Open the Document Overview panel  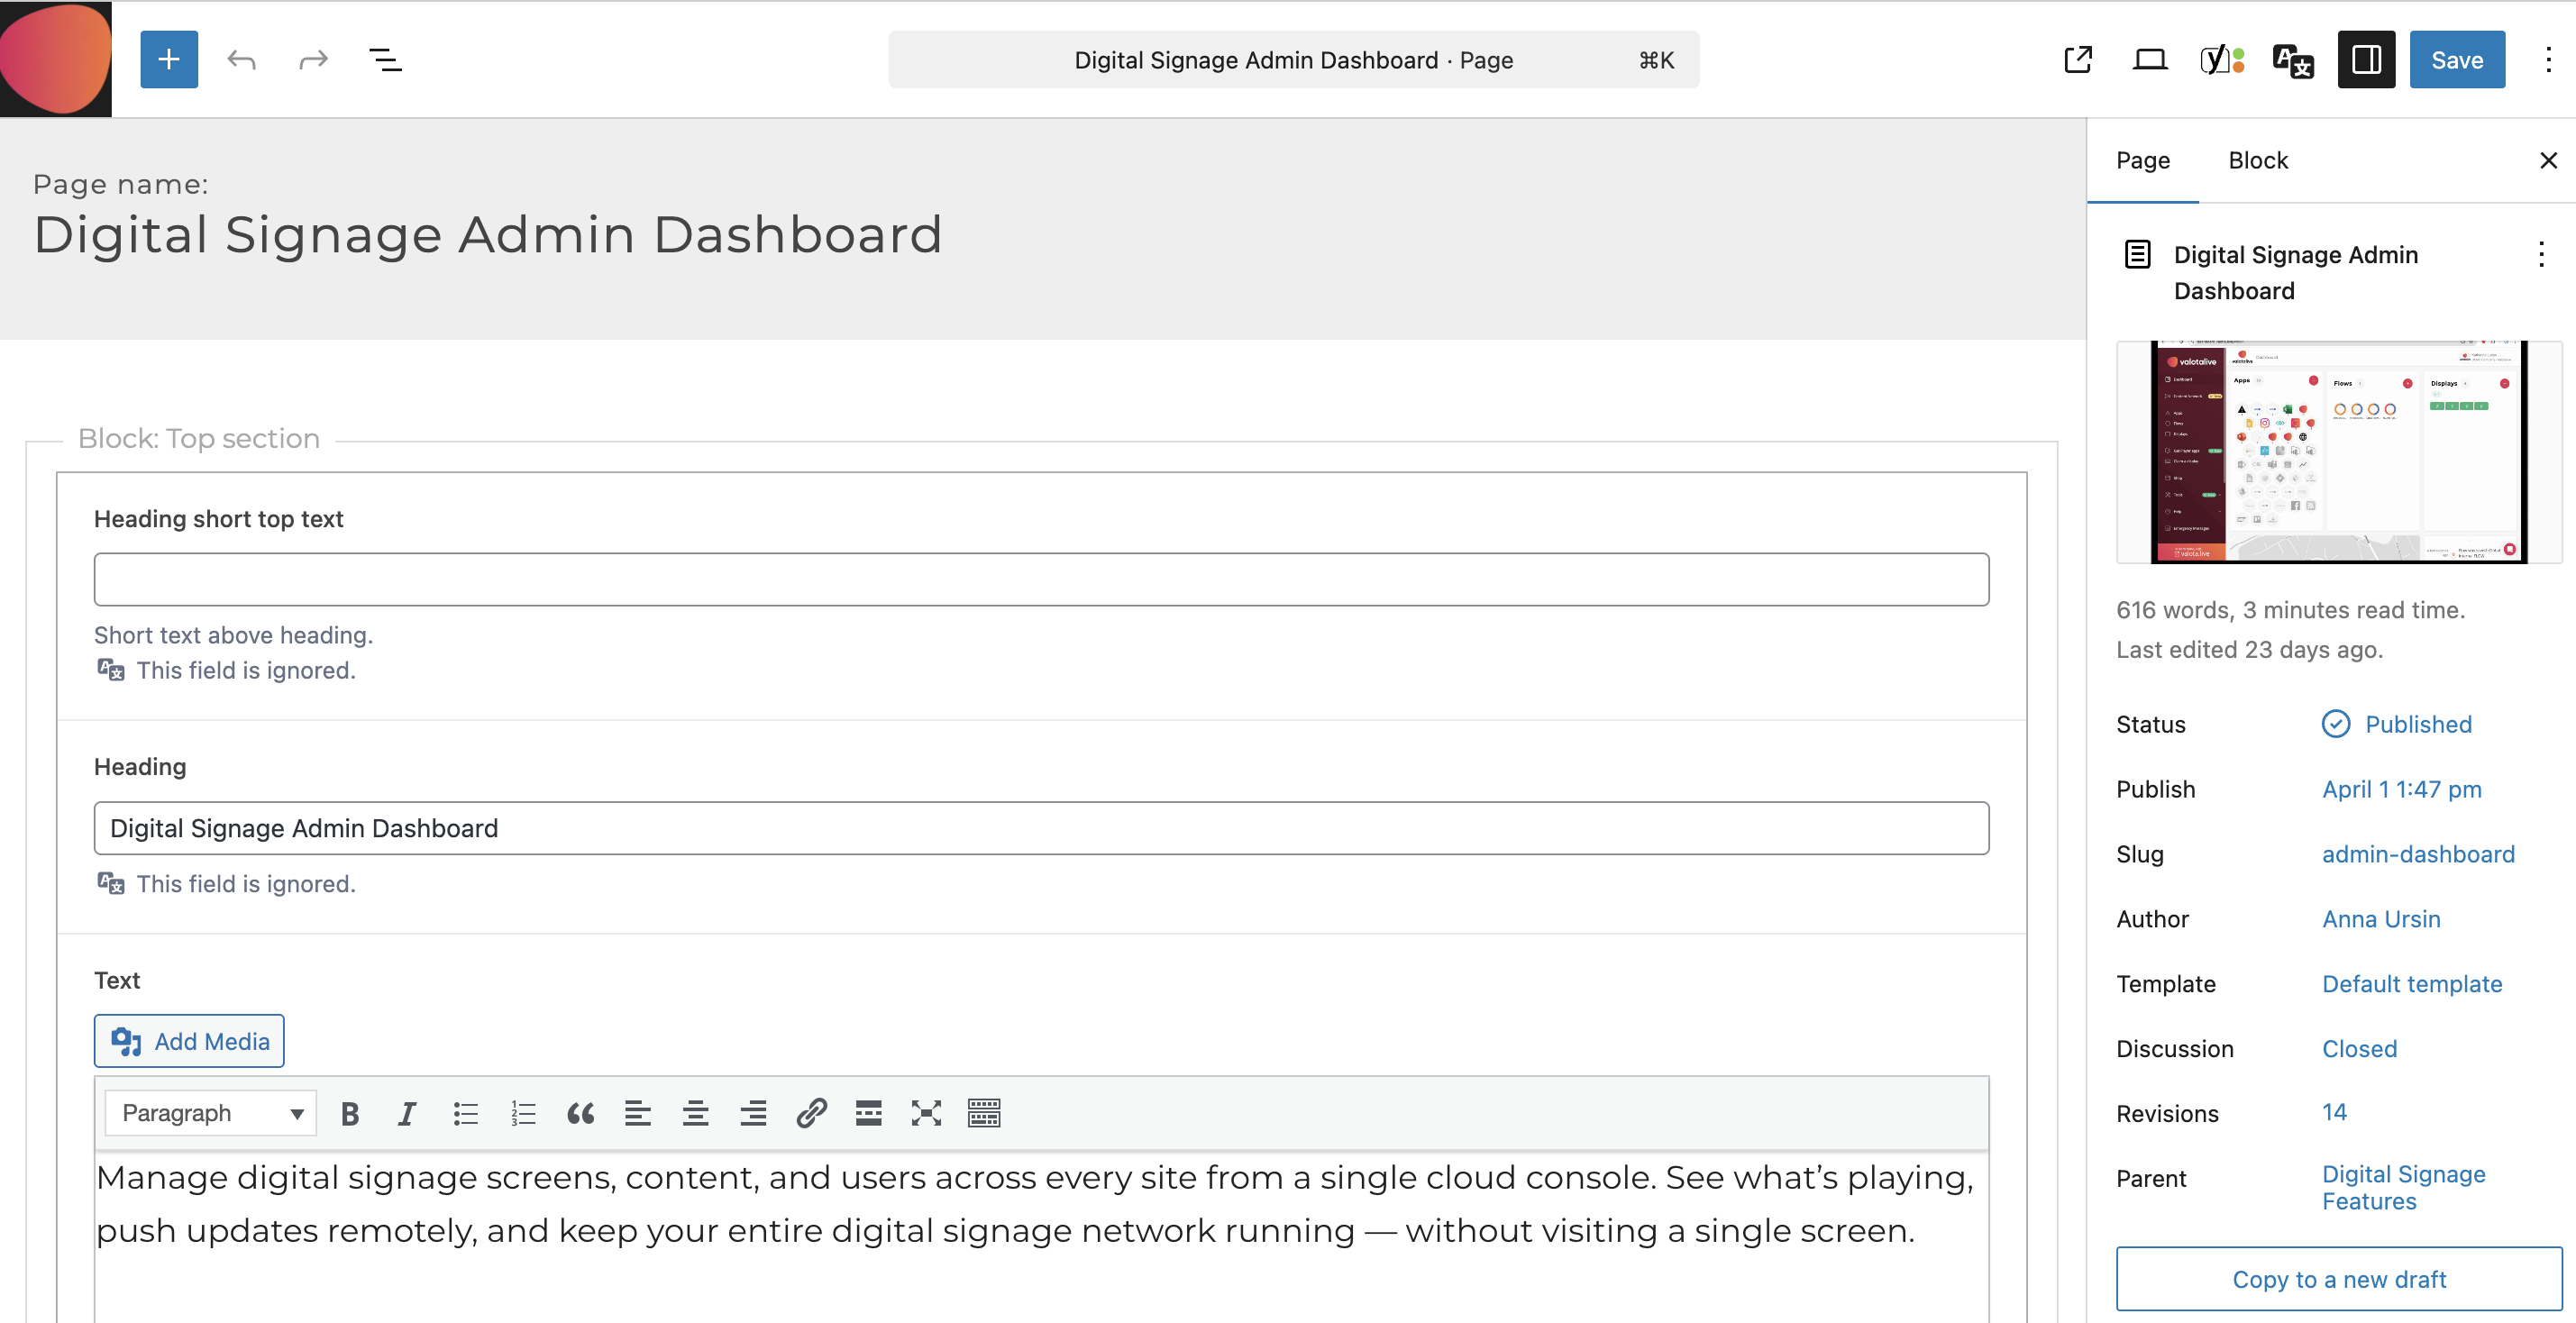pyautogui.click(x=384, y=59)
